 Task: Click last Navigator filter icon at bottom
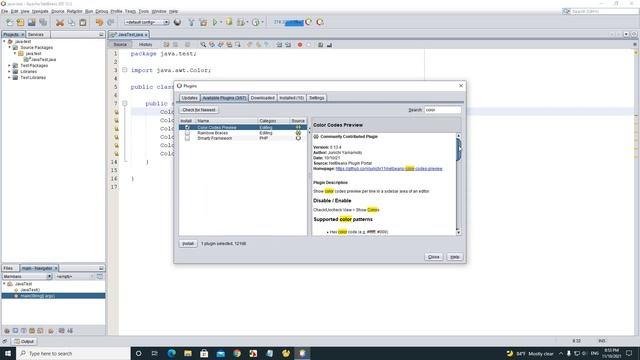click(x=70, y=331)
